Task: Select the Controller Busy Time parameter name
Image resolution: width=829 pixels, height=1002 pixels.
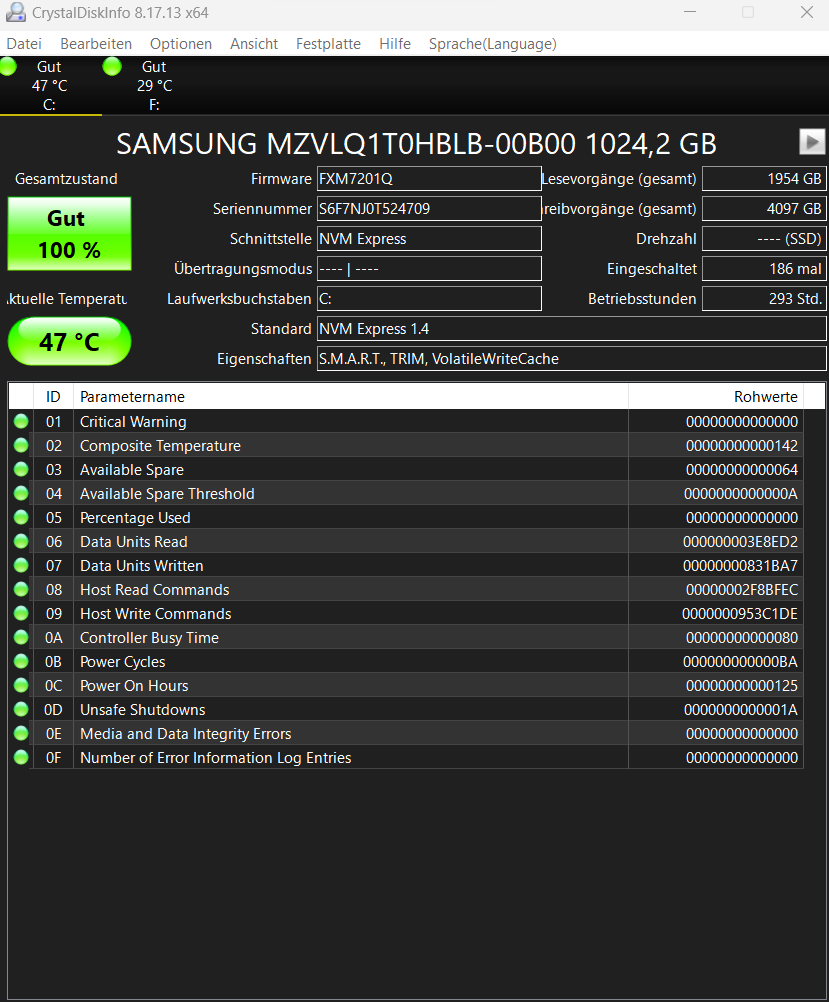Action: pyautogui.click(x=149, y=638)
